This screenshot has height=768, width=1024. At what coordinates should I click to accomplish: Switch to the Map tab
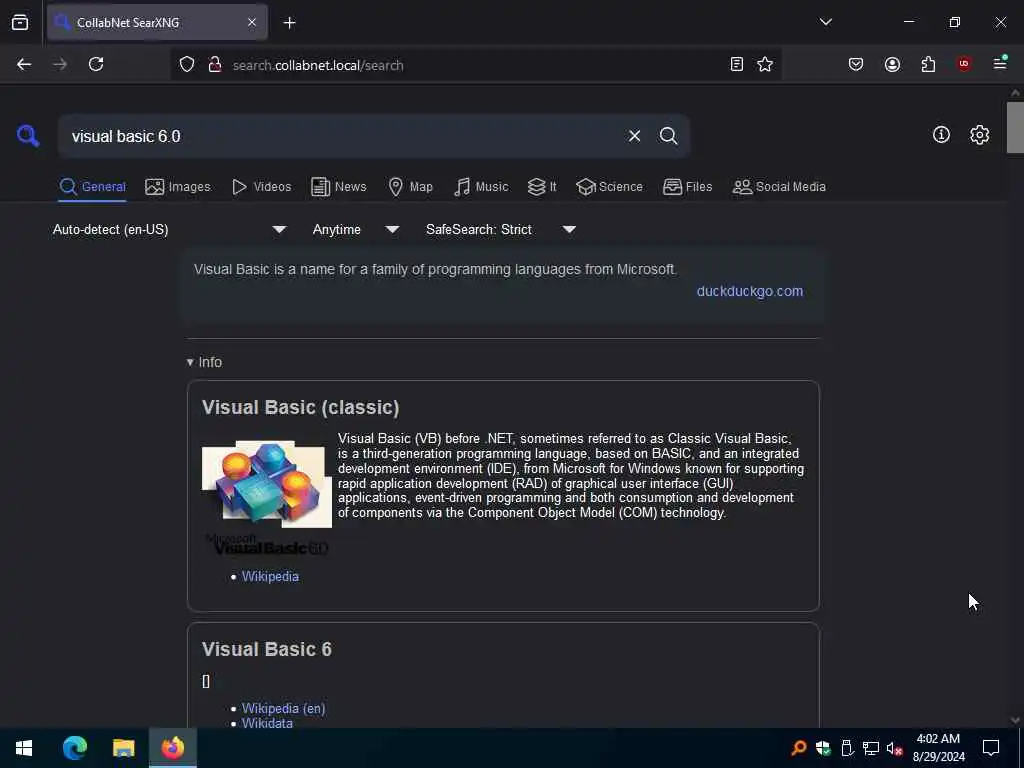tap(410, 187)
